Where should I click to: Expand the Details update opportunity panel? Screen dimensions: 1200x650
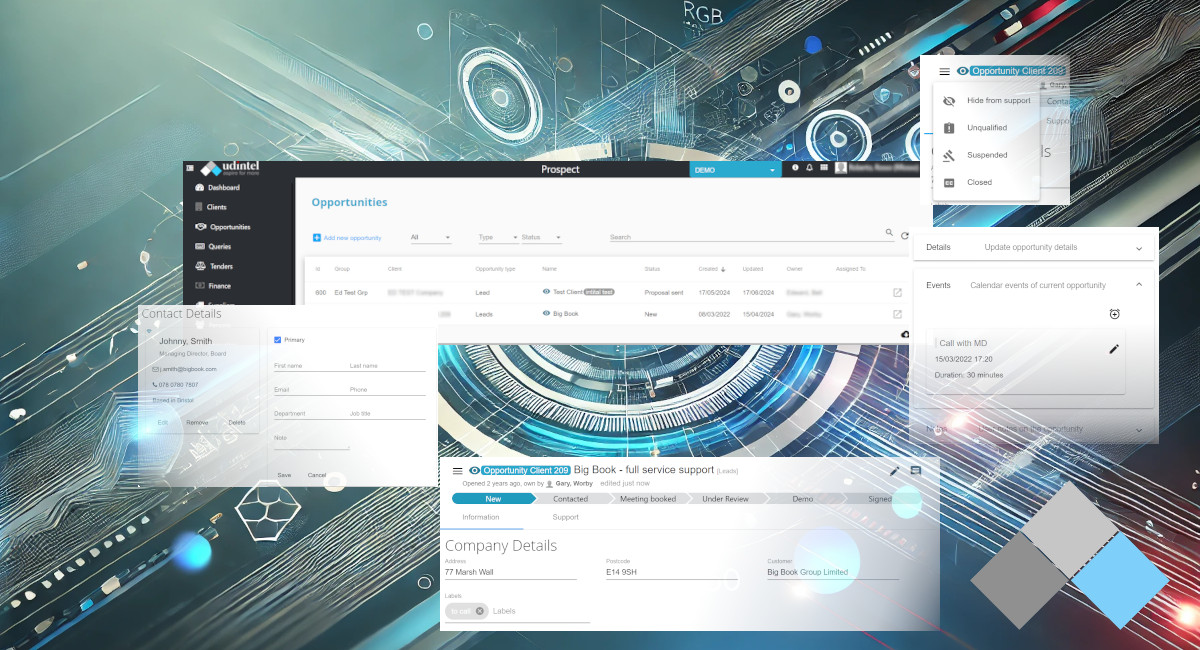(x=1138, y=248)
